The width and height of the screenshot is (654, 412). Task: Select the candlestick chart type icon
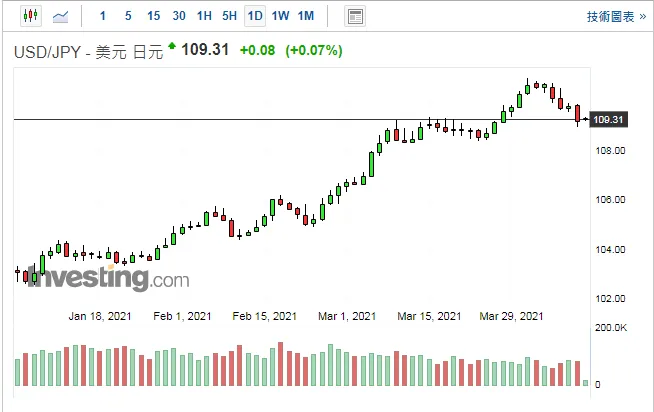(x=31, y=16)
